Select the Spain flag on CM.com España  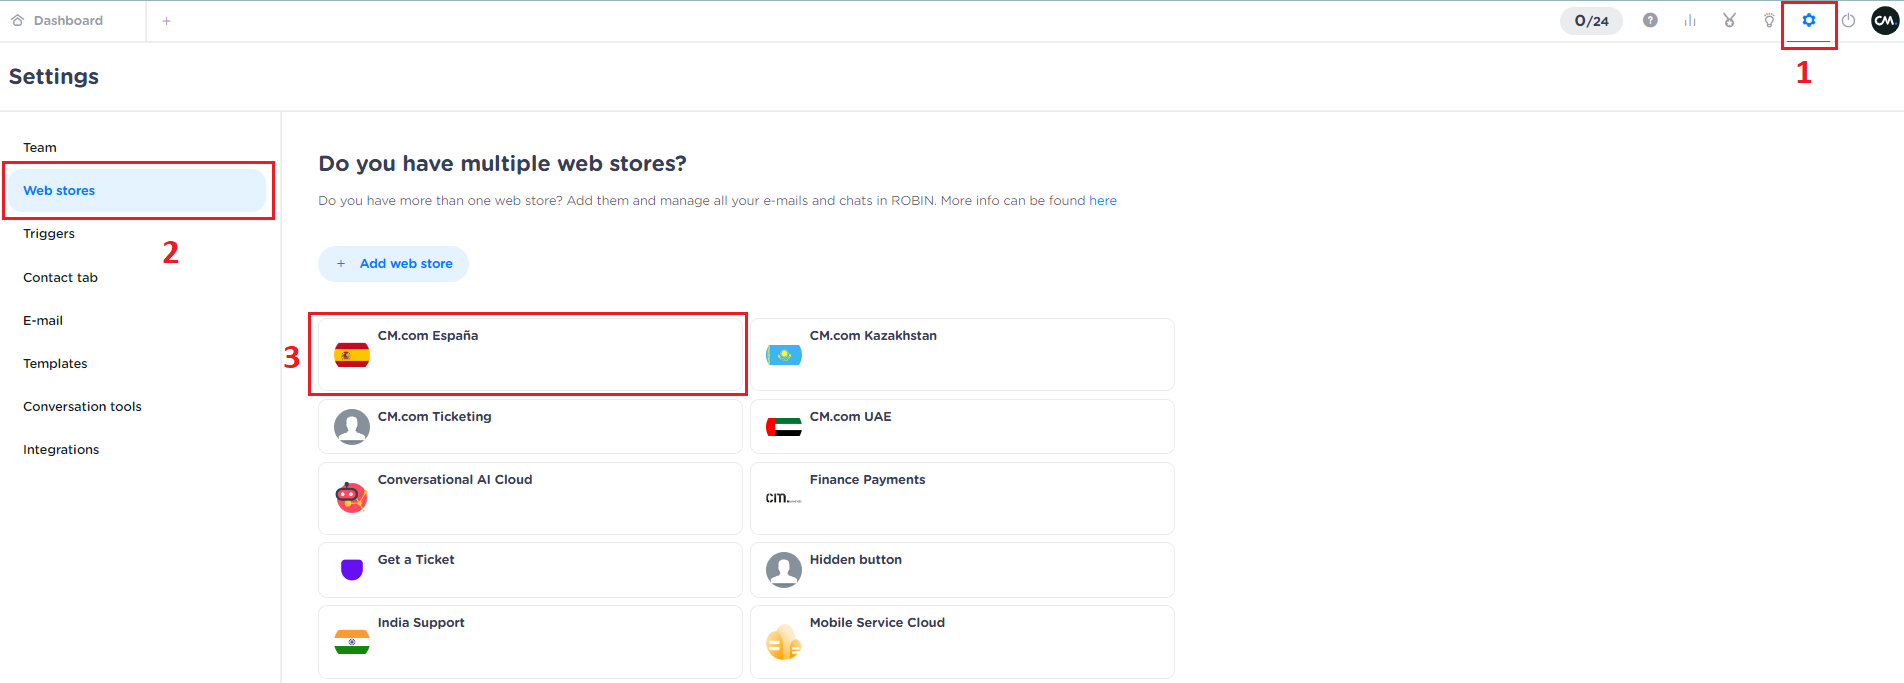(351, 354)
